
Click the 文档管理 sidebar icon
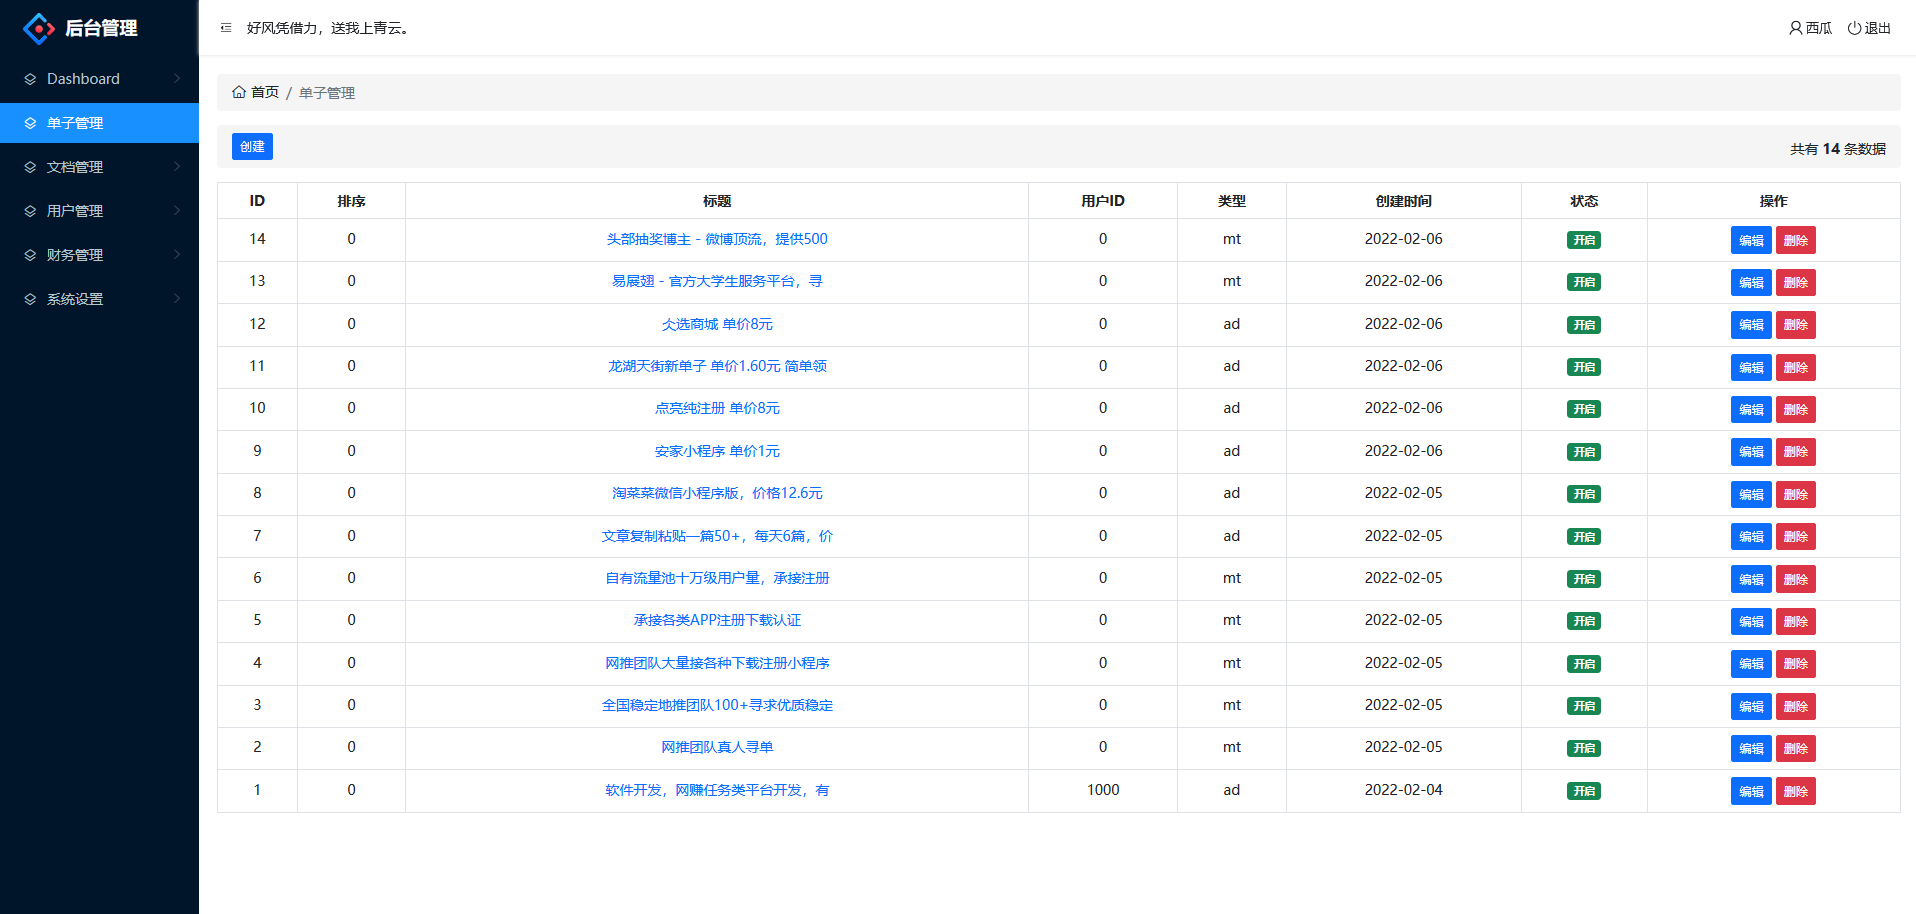click(30, 167)
